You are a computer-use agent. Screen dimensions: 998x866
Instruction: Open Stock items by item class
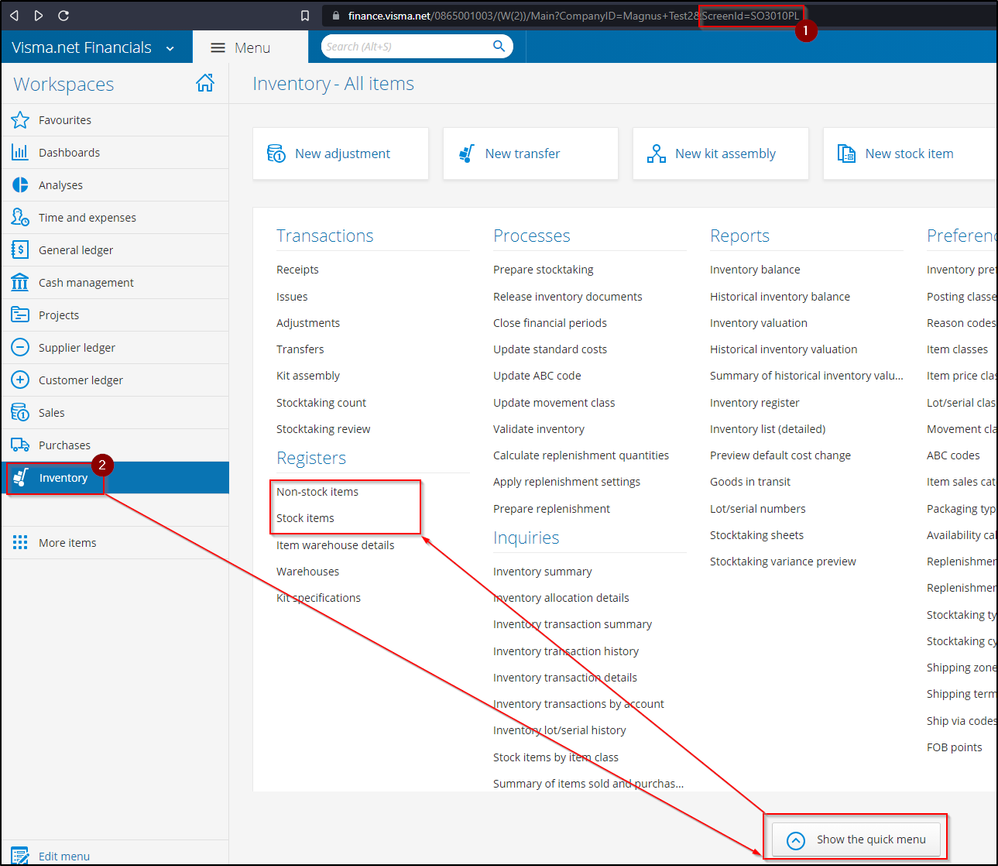coord(556,757)
